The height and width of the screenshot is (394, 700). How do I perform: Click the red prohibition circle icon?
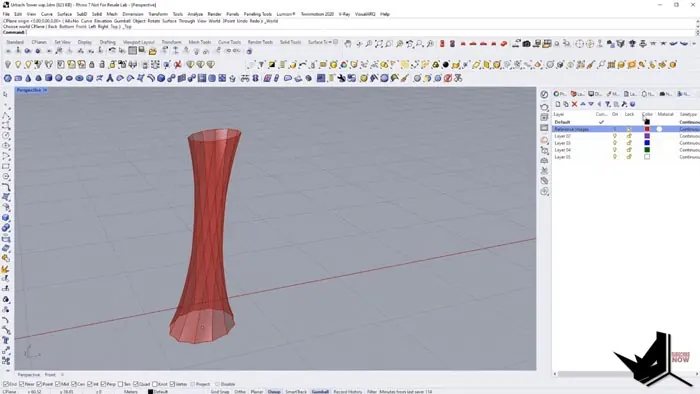[448, 78]
